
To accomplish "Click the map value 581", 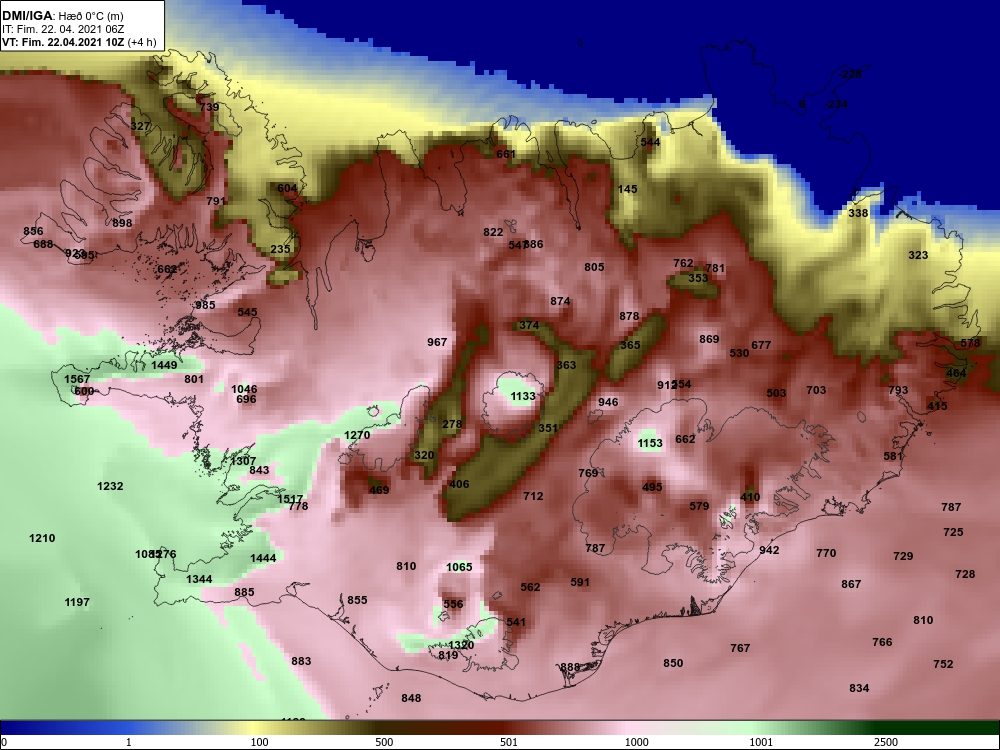I will coord(893,456).
